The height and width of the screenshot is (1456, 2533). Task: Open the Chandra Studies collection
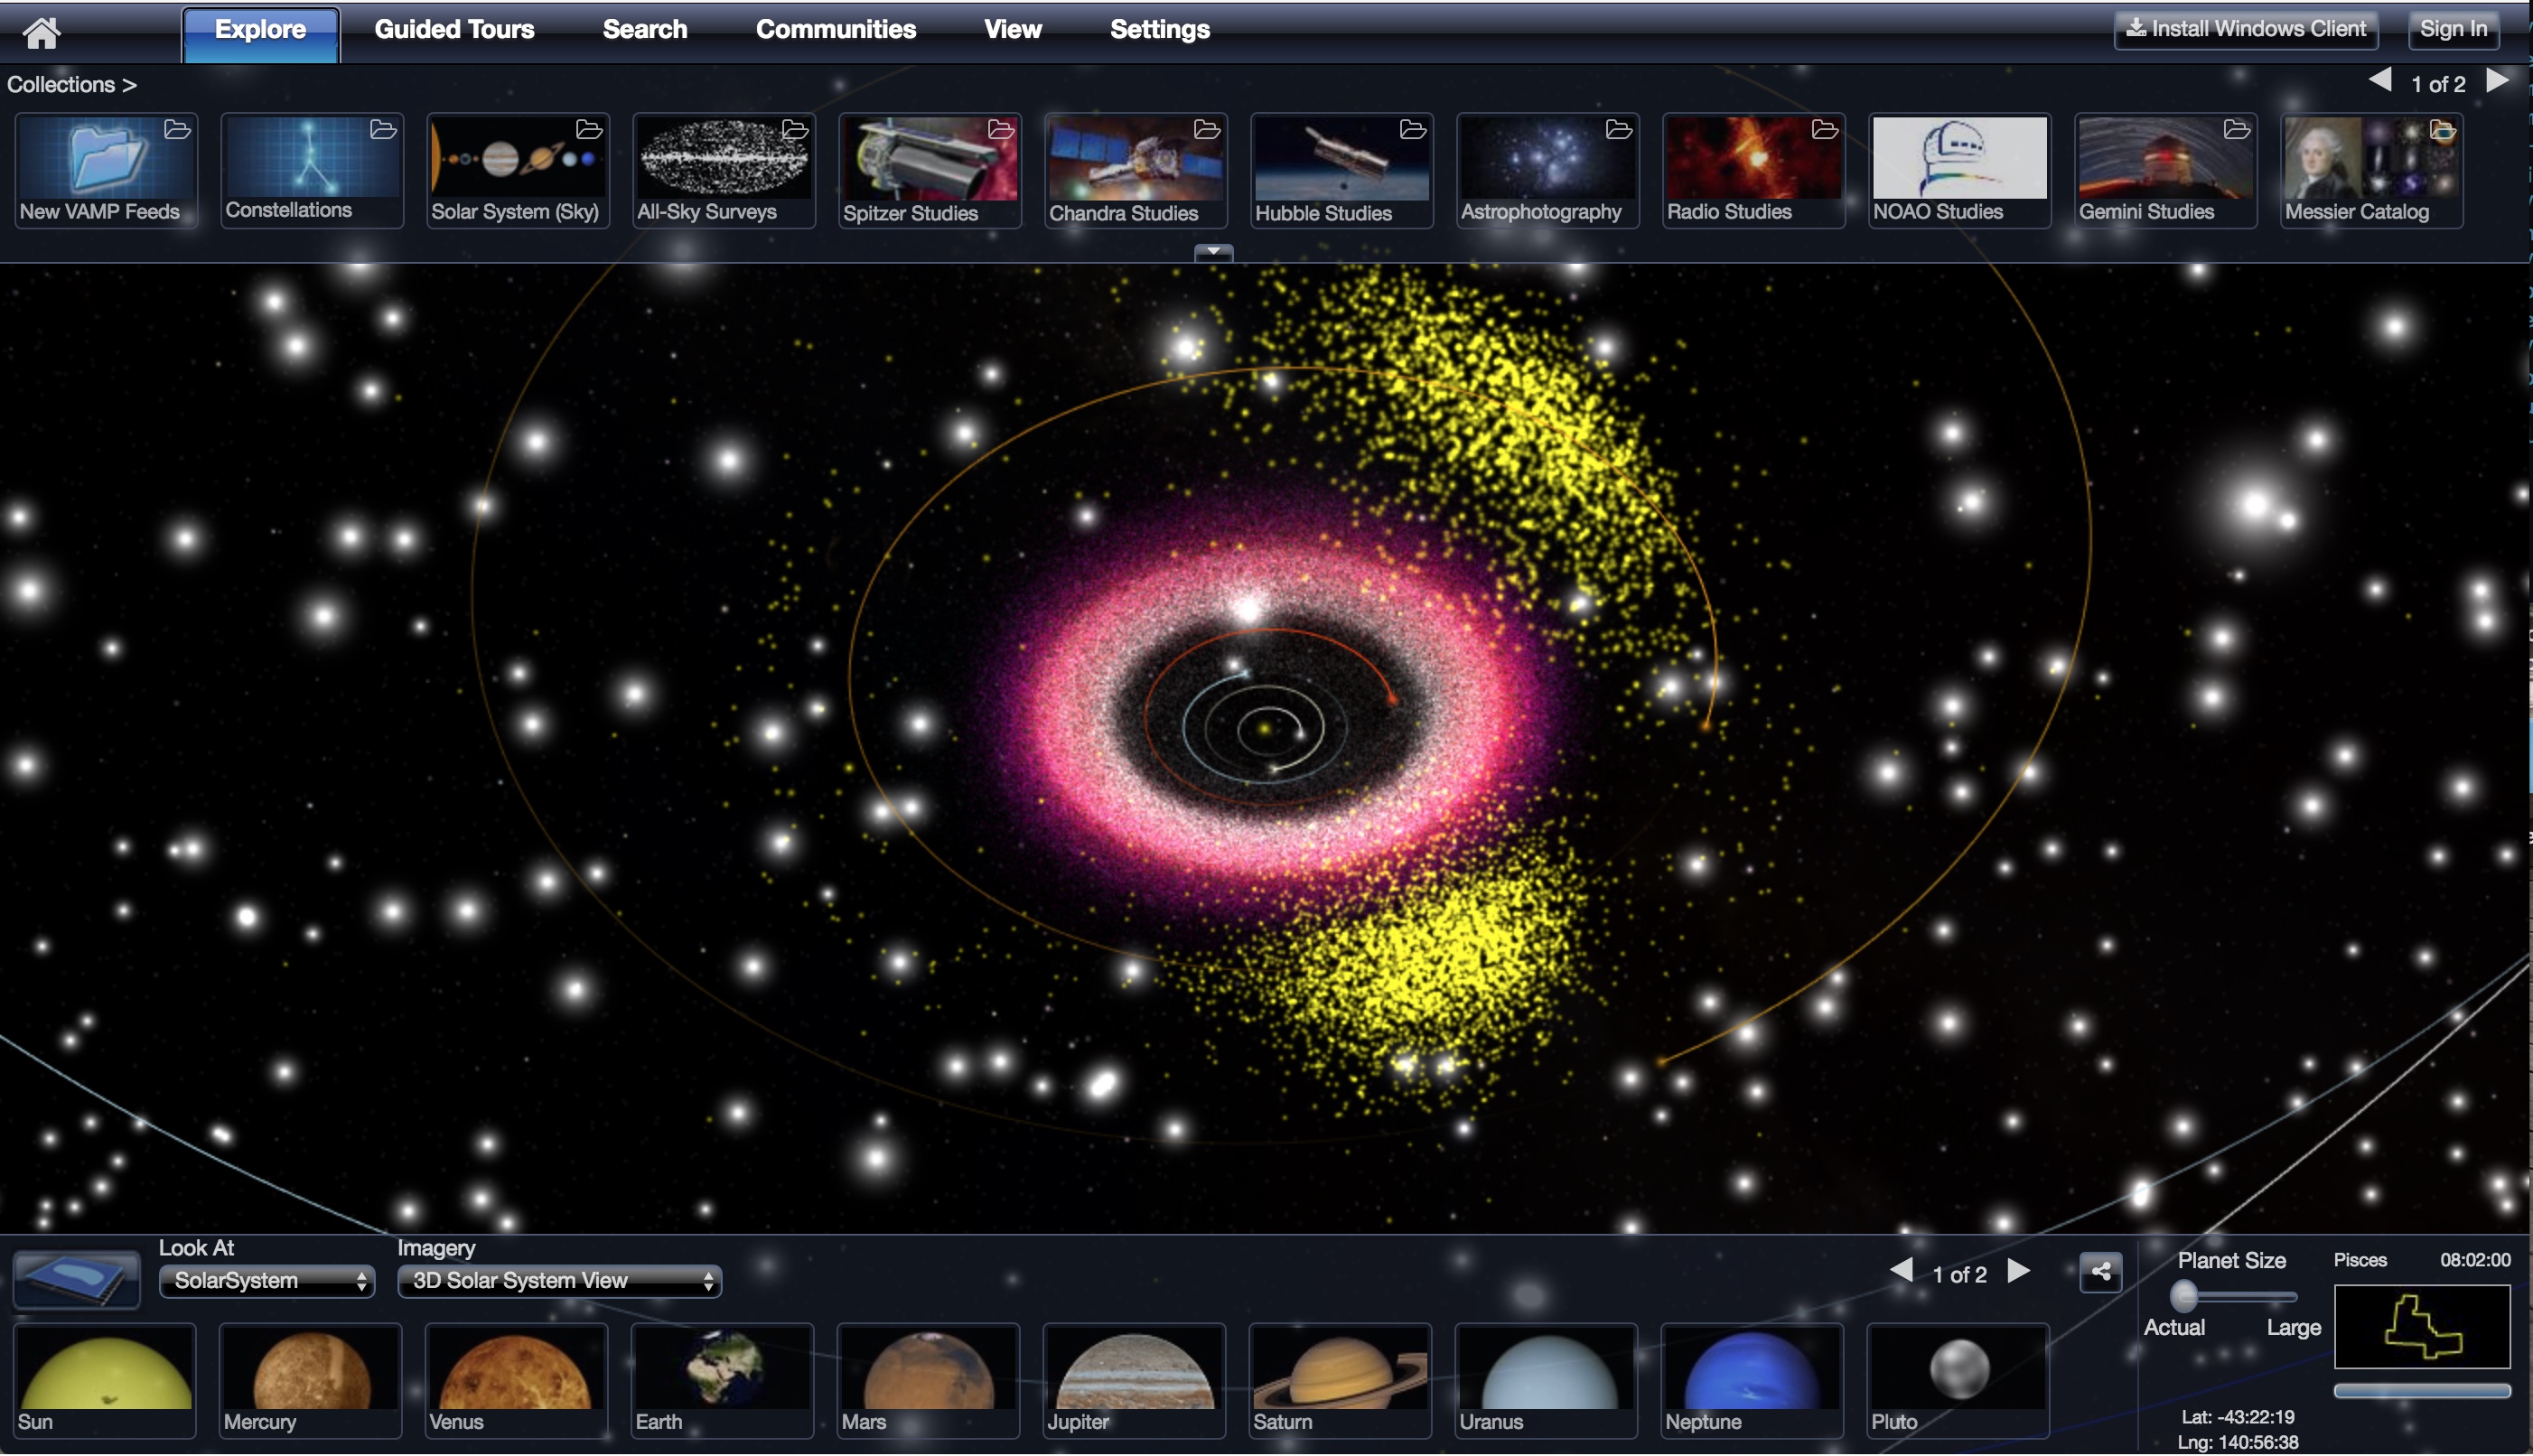point(1136,170)
